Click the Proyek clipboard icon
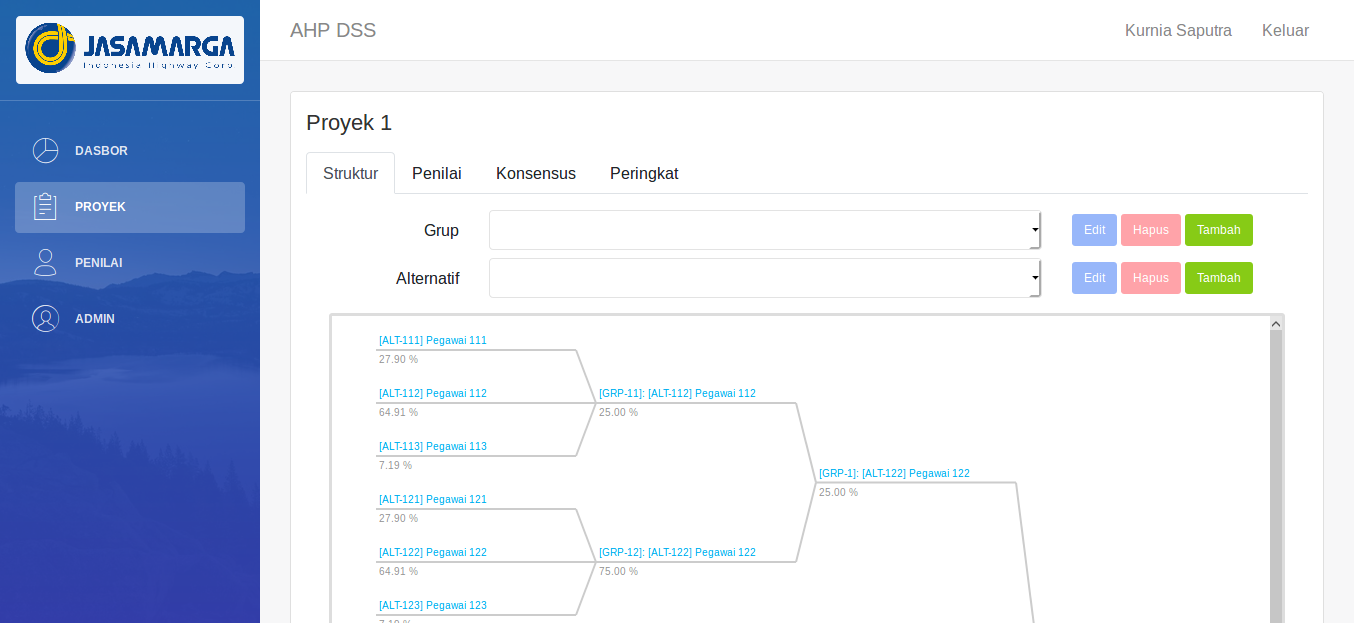1354x623 pixels. click(x=45, y=207)
